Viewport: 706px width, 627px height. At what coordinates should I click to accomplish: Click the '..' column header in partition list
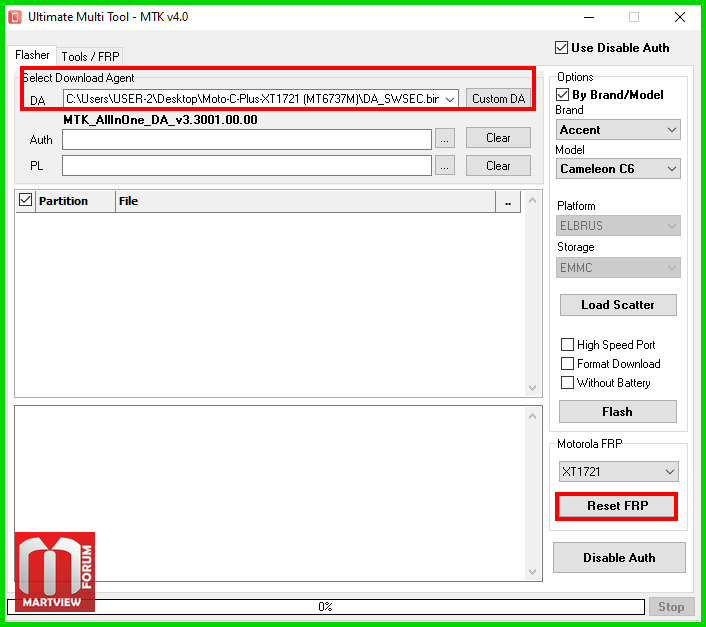[508, 201]
